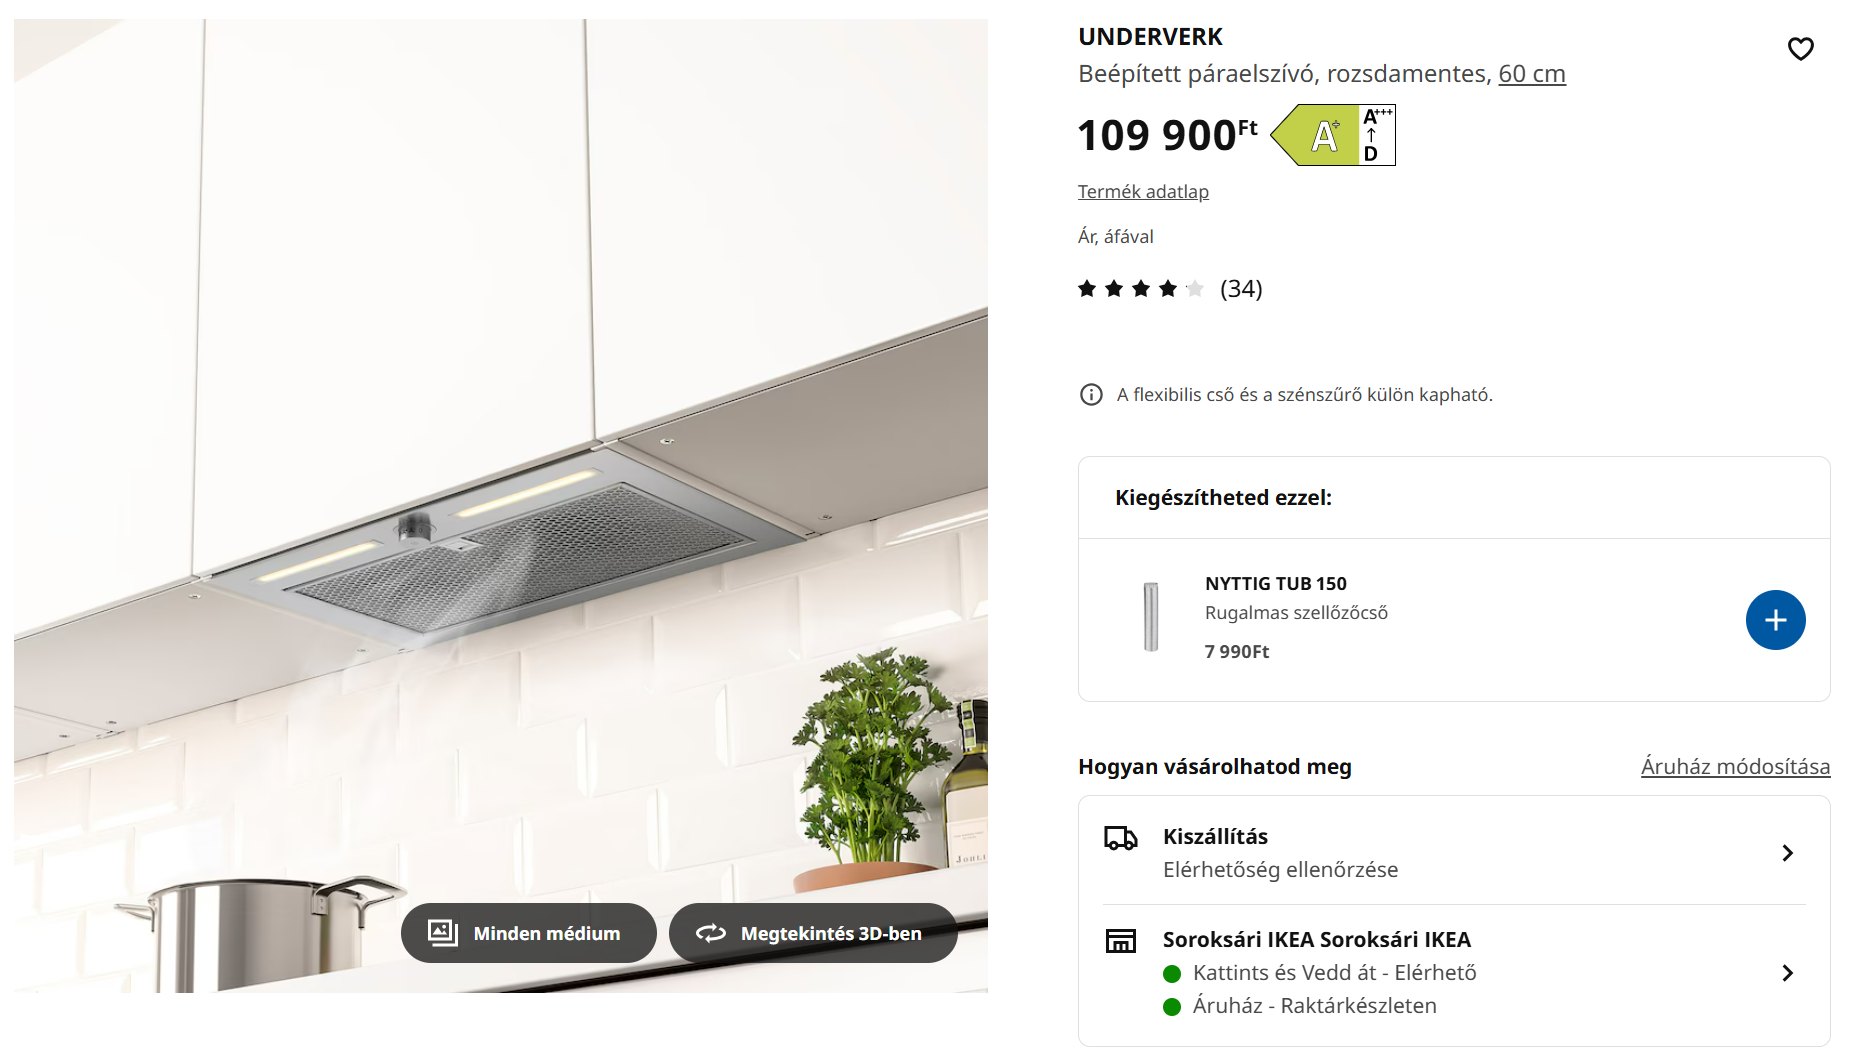Click the info icon beside flexibilis cső note

(x=1091, y=394)
